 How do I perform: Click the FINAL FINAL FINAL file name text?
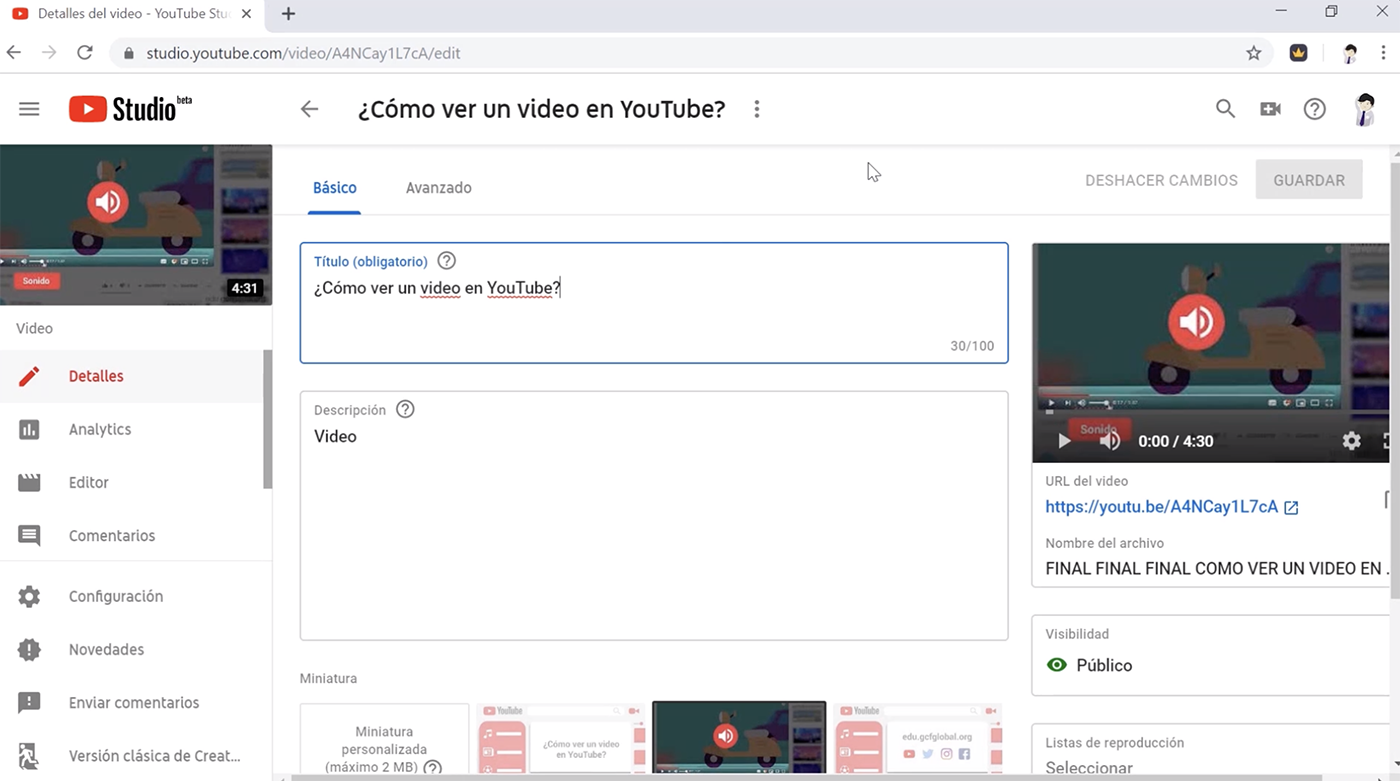click(x=1217, y=569)
